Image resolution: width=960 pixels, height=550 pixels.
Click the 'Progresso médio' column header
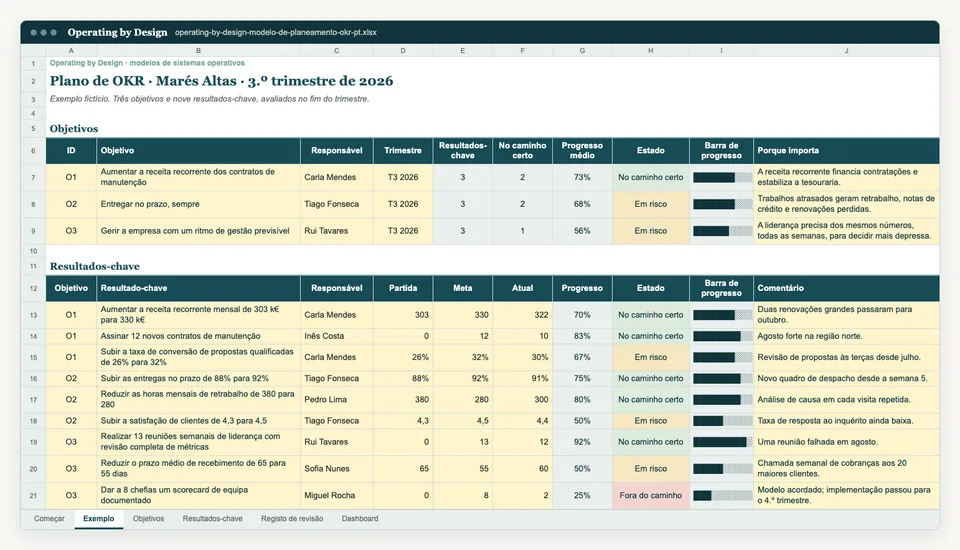tap(582, 151)
